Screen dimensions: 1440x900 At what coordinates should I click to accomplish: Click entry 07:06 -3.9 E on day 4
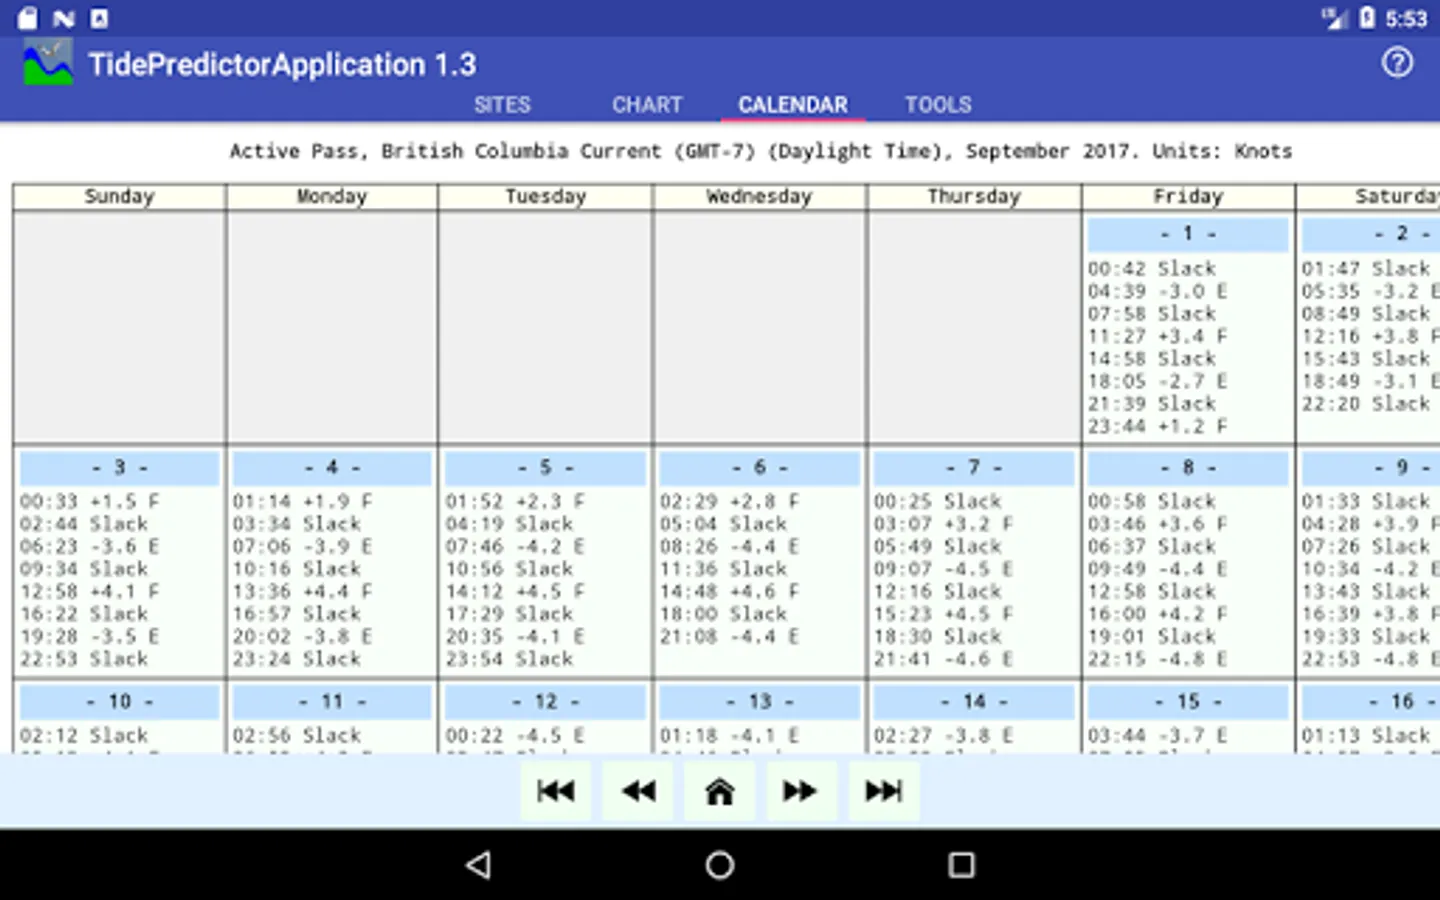[303, 546]
